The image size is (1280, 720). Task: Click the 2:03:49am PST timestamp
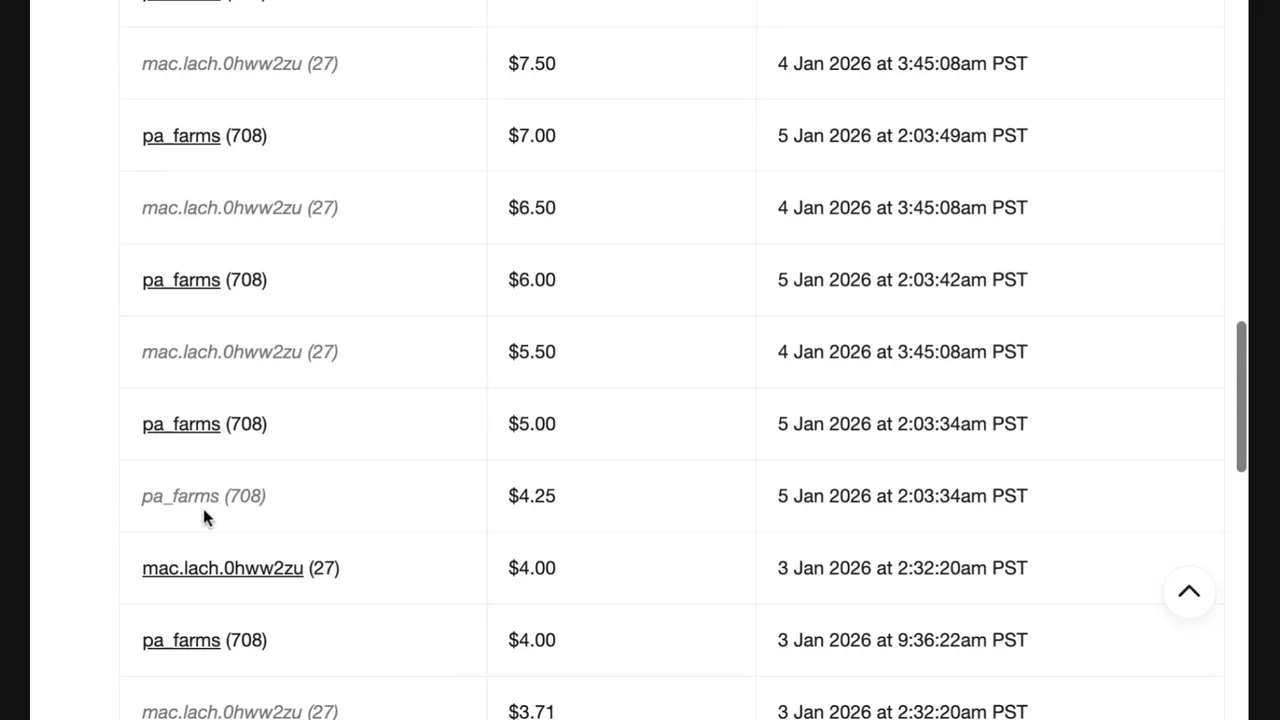[902, 136]
